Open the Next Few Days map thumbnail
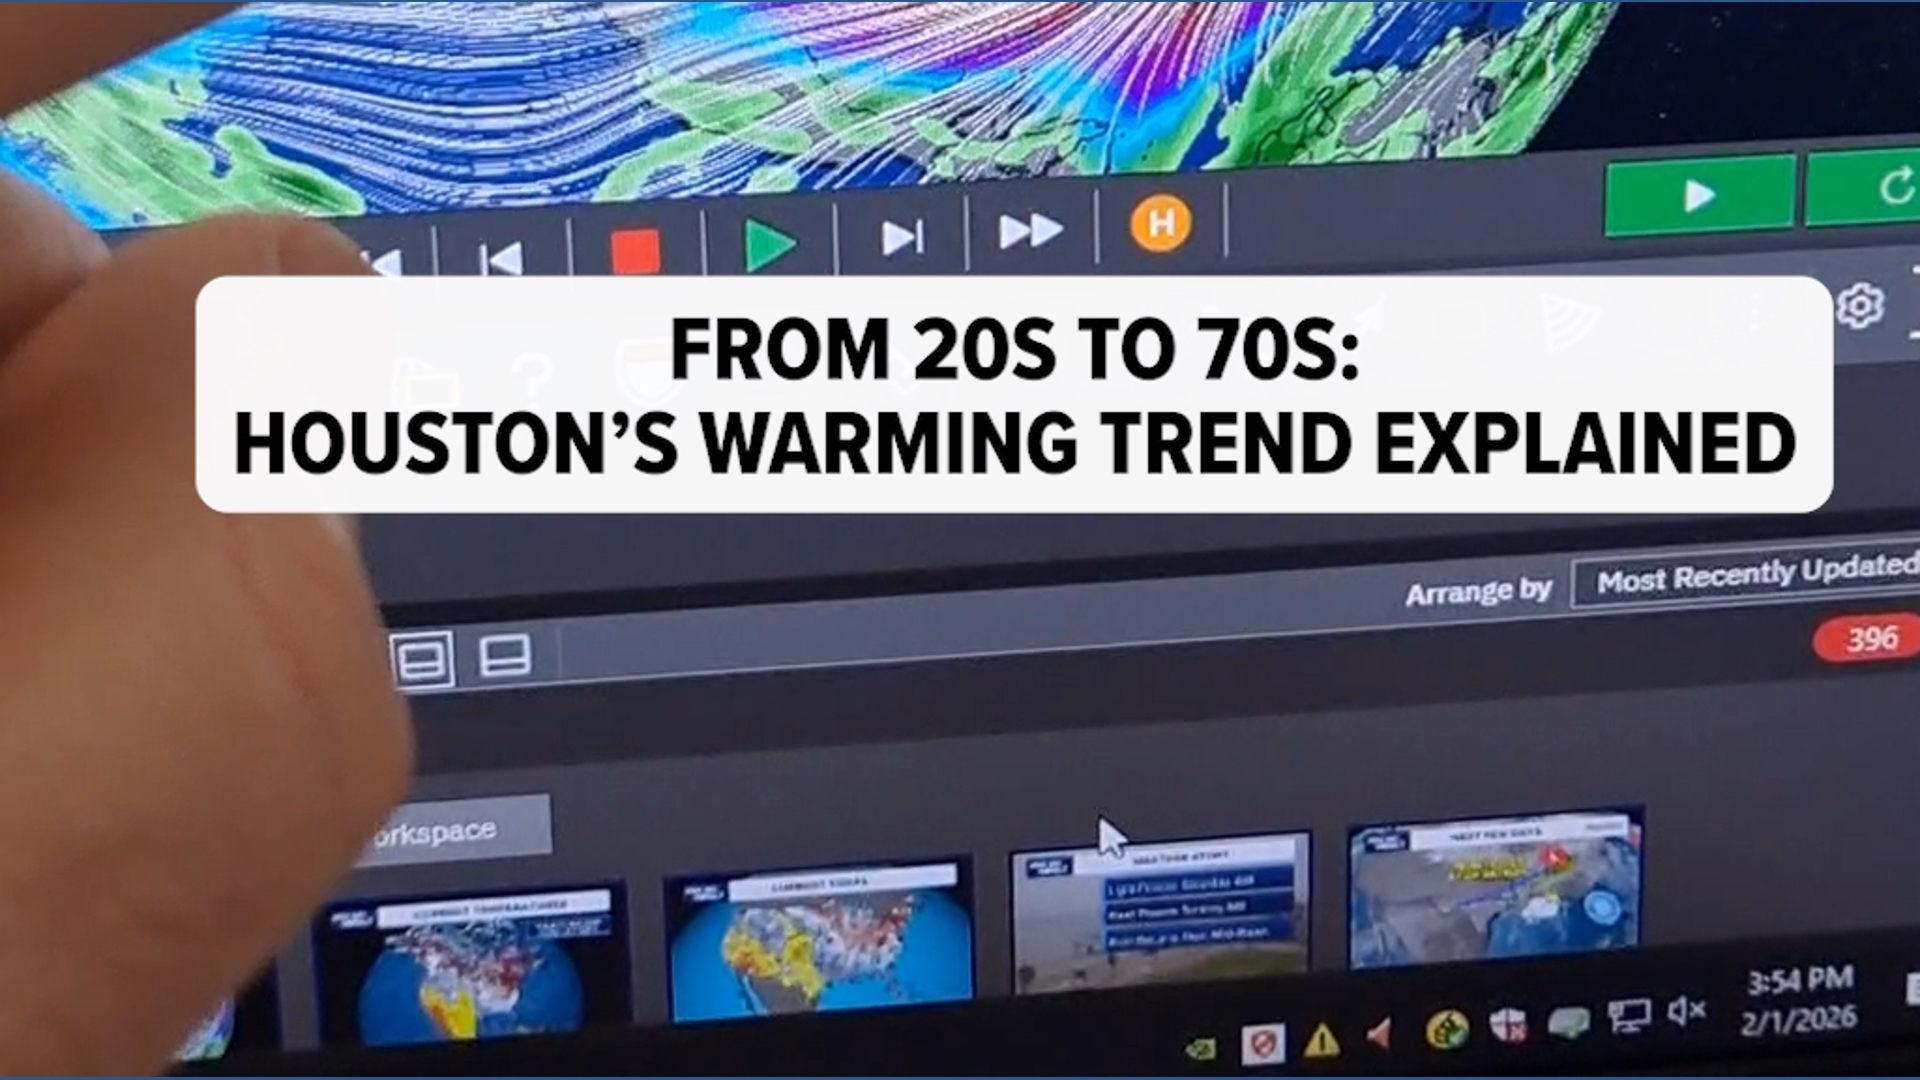The width and height of the screenshot is (1920, 1080). [x=1496, y=888]
